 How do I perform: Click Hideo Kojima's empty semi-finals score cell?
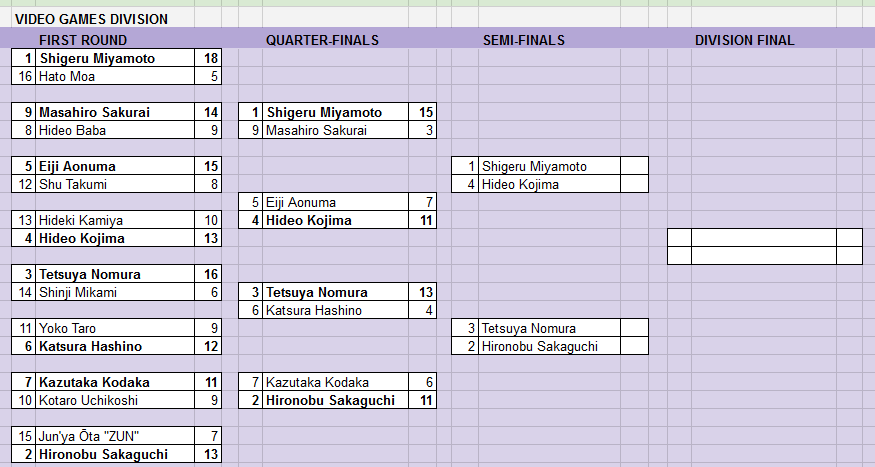point(634,184)
